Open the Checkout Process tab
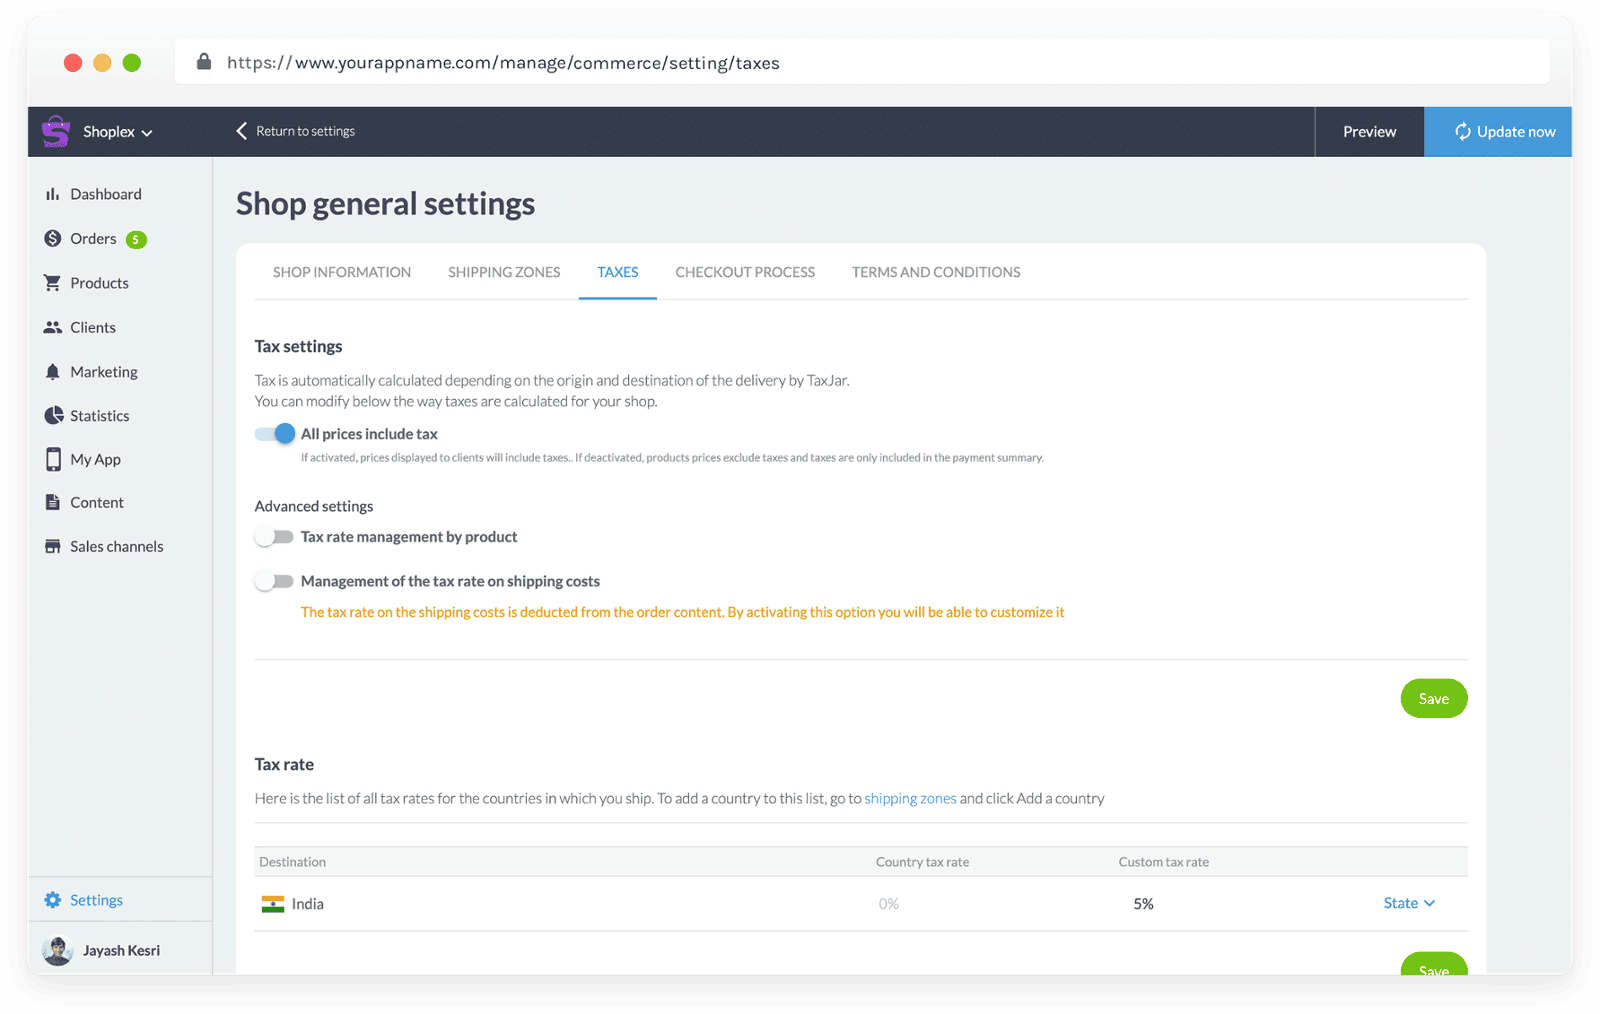This screenshot has height=1014, width=1600. [x=745, y=272]
